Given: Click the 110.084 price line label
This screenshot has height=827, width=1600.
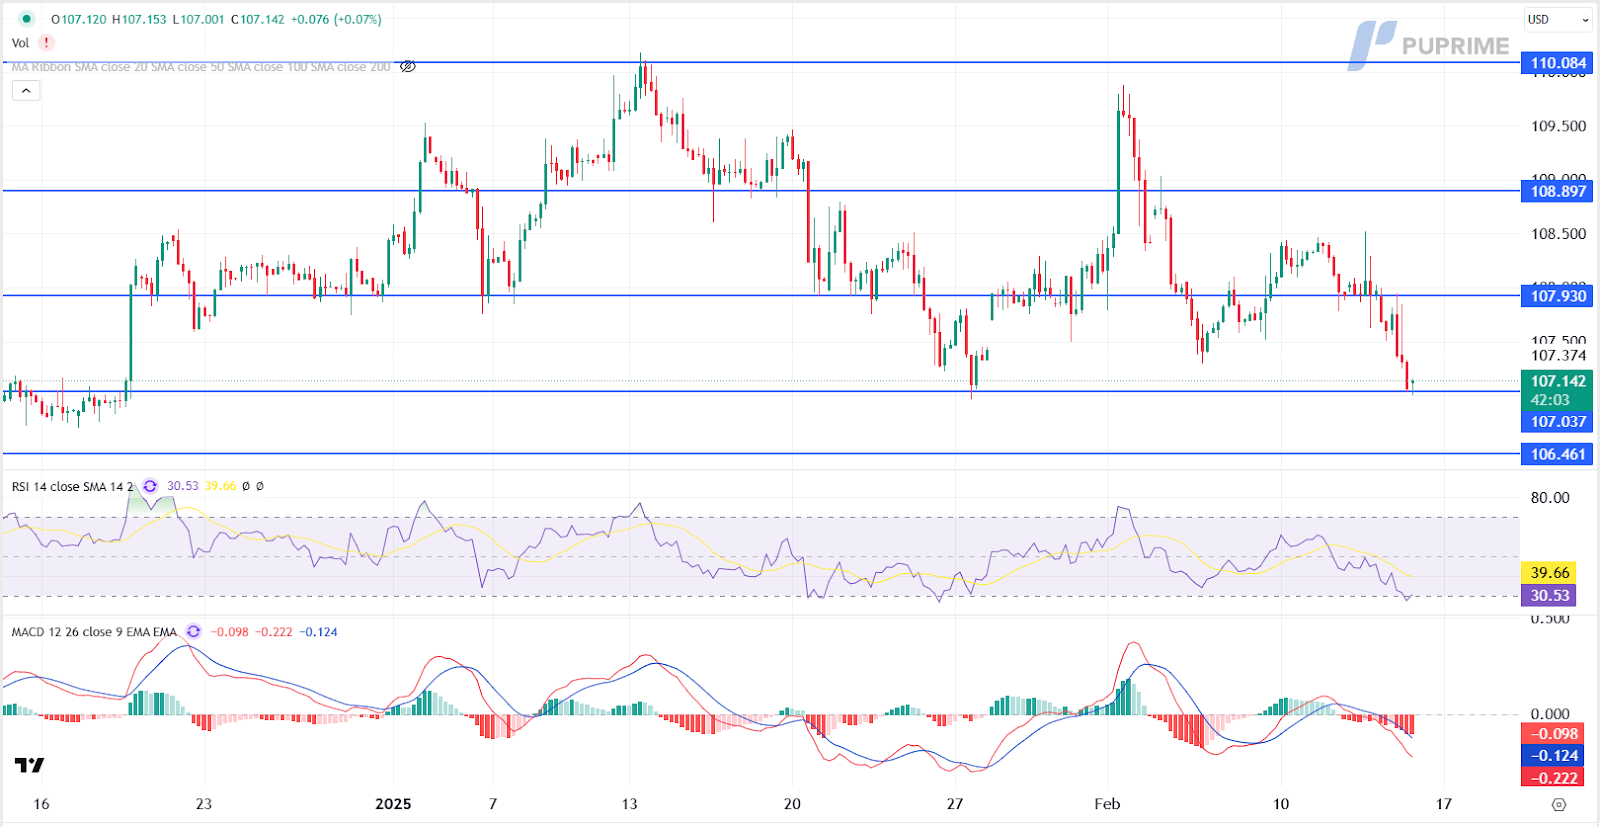Looking at the screenshot, I should point(1557,63).
